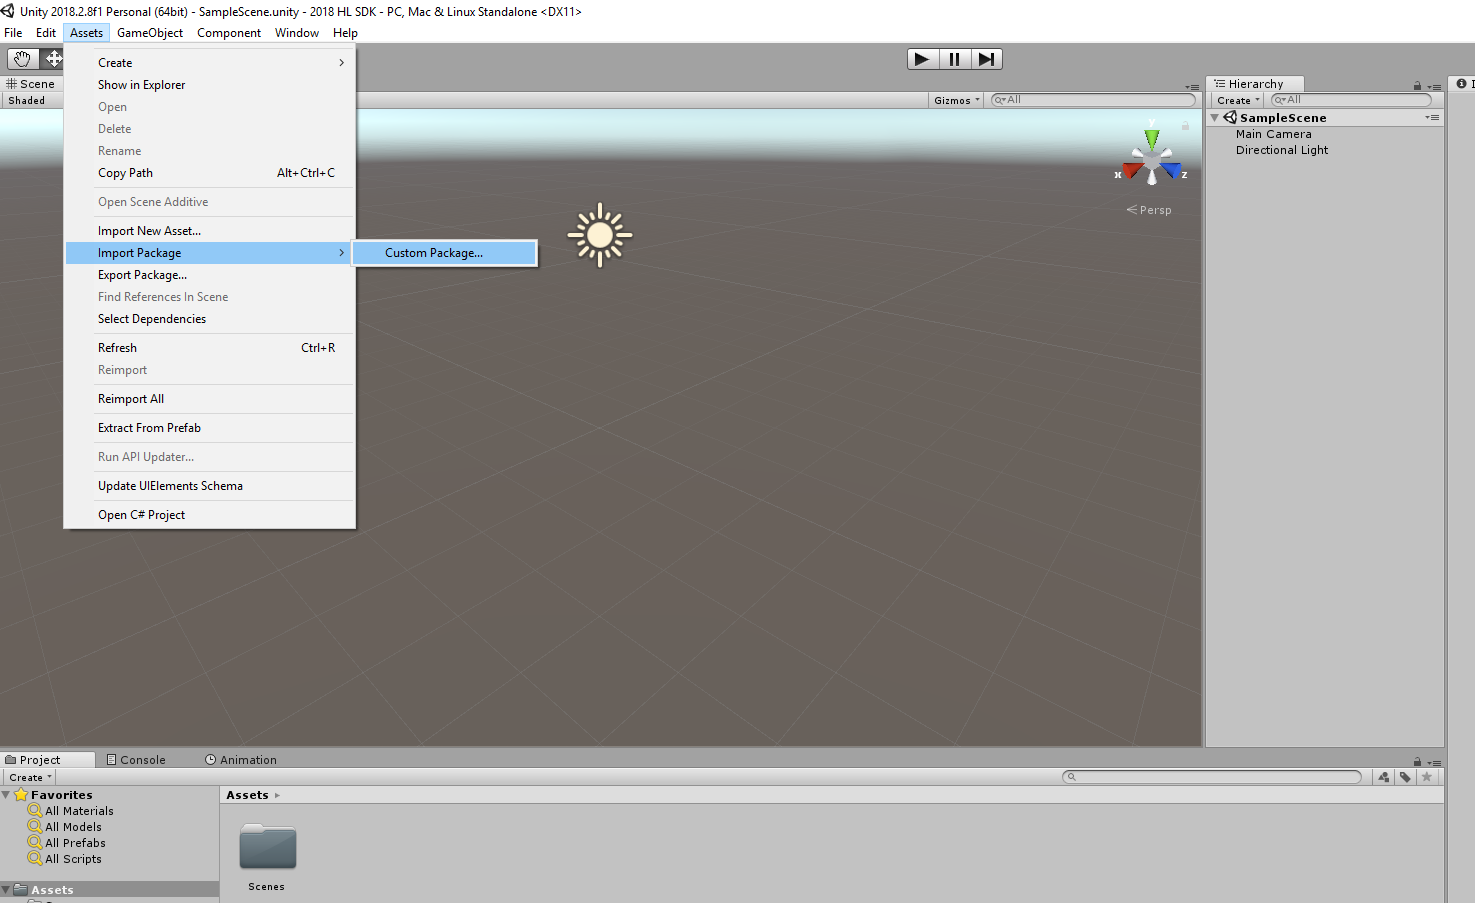Open the Project panel options menu

point(1435,762)
